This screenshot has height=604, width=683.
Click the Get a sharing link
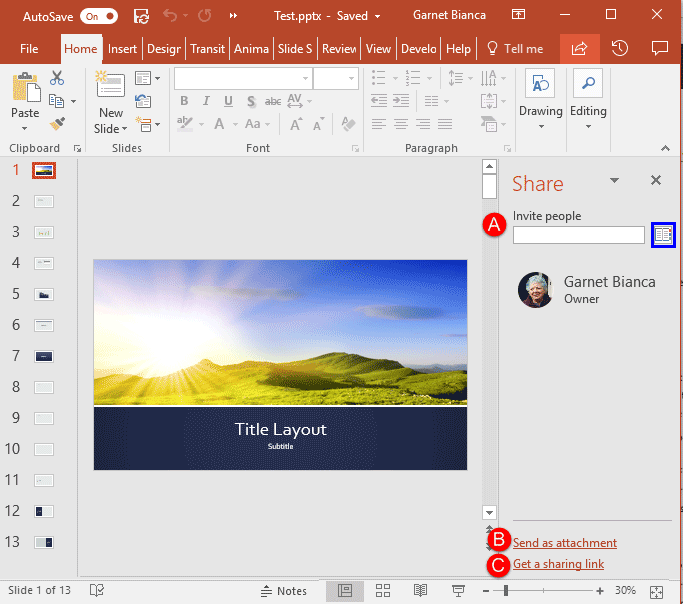click(x=558, y=564)
